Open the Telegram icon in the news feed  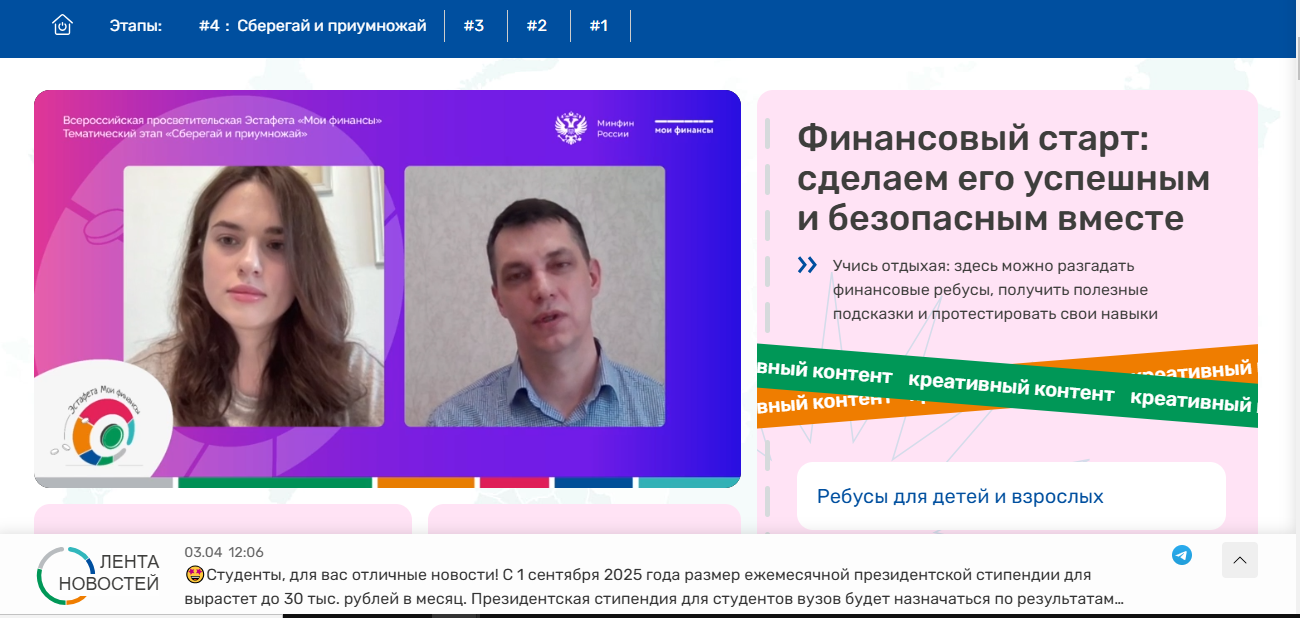click(1182, 556)
